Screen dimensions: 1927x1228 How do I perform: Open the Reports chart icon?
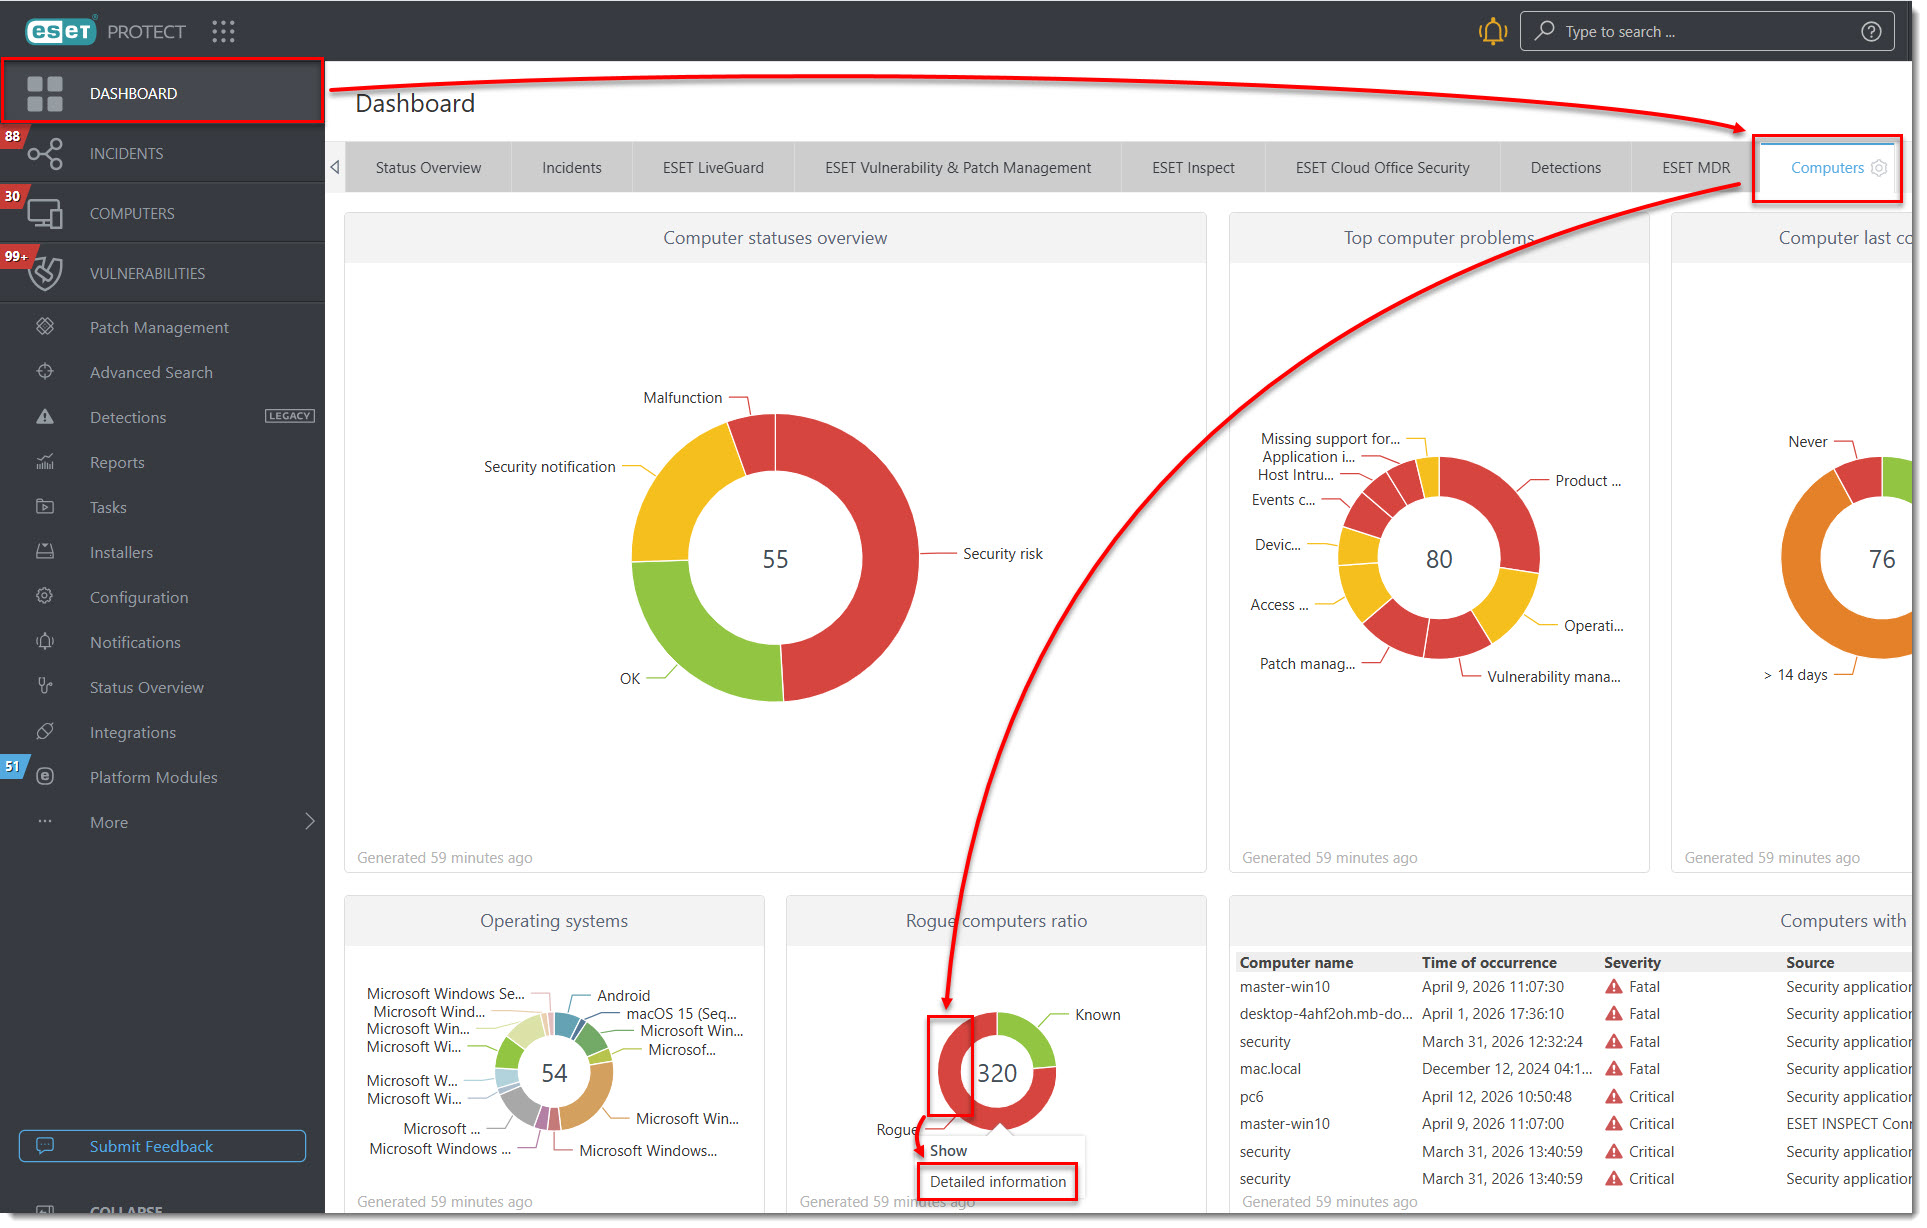[44, 462]
